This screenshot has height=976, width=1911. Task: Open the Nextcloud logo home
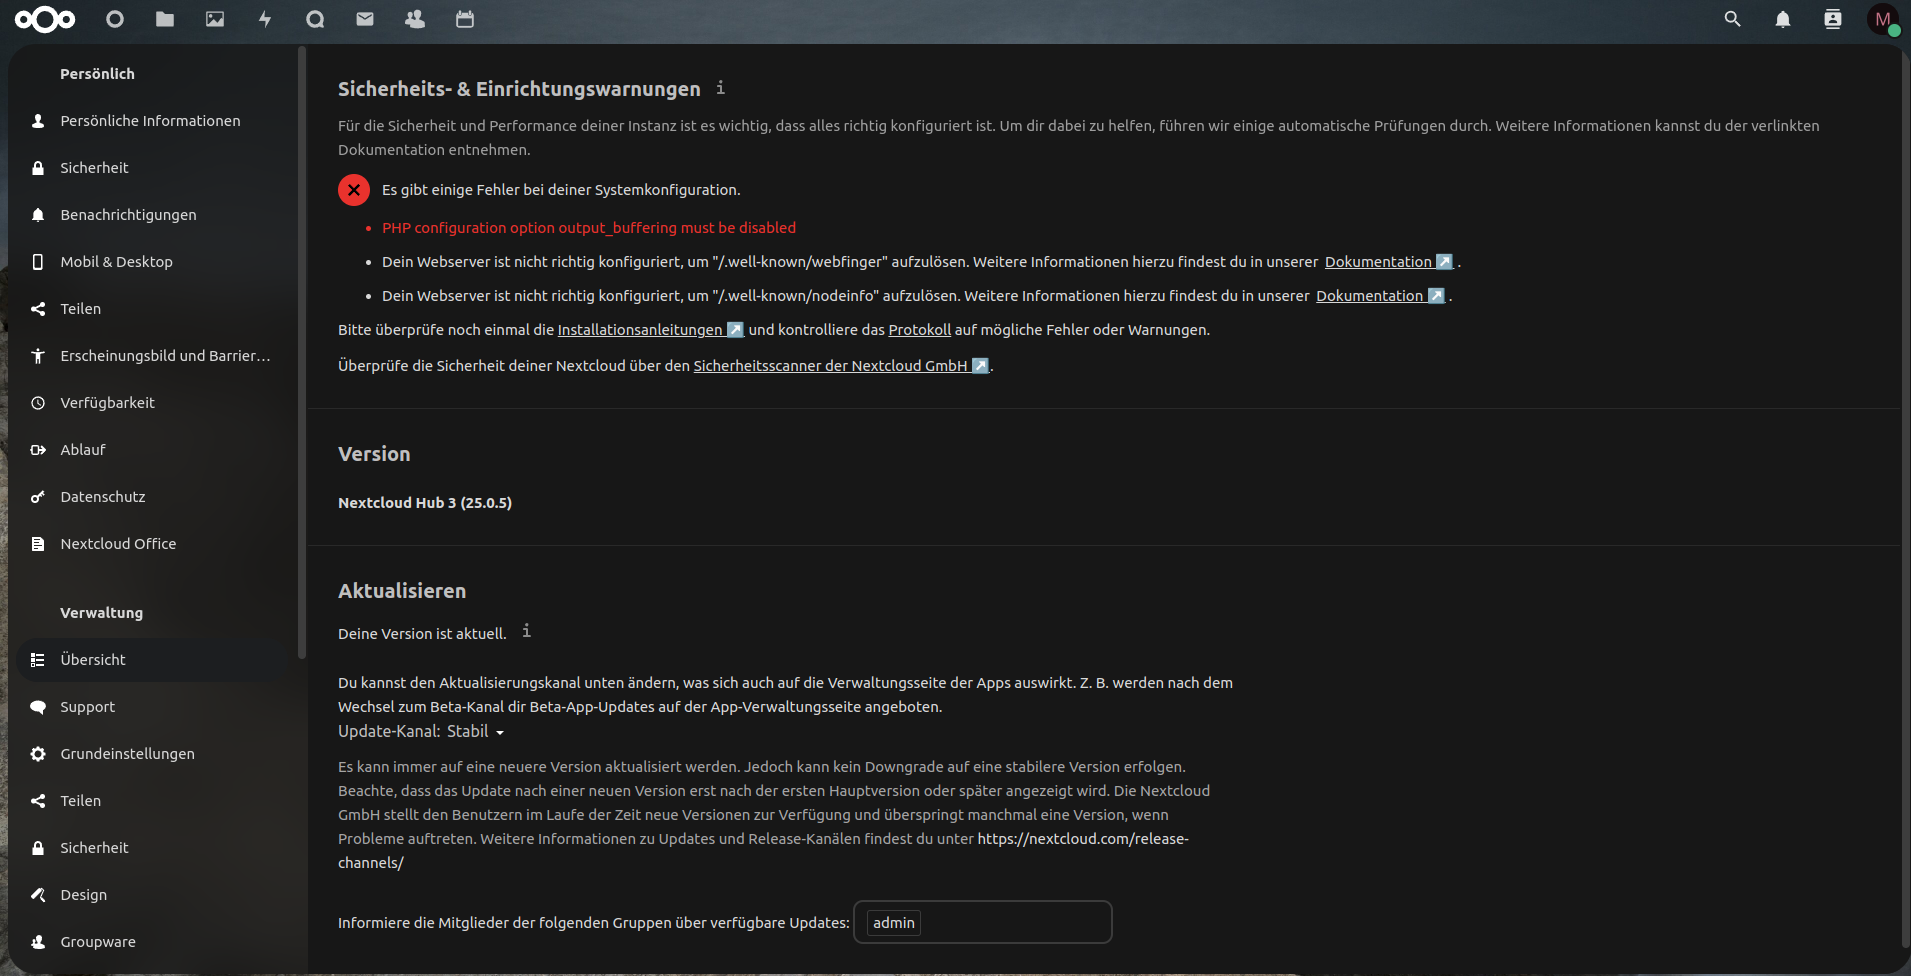coord(45,19)
